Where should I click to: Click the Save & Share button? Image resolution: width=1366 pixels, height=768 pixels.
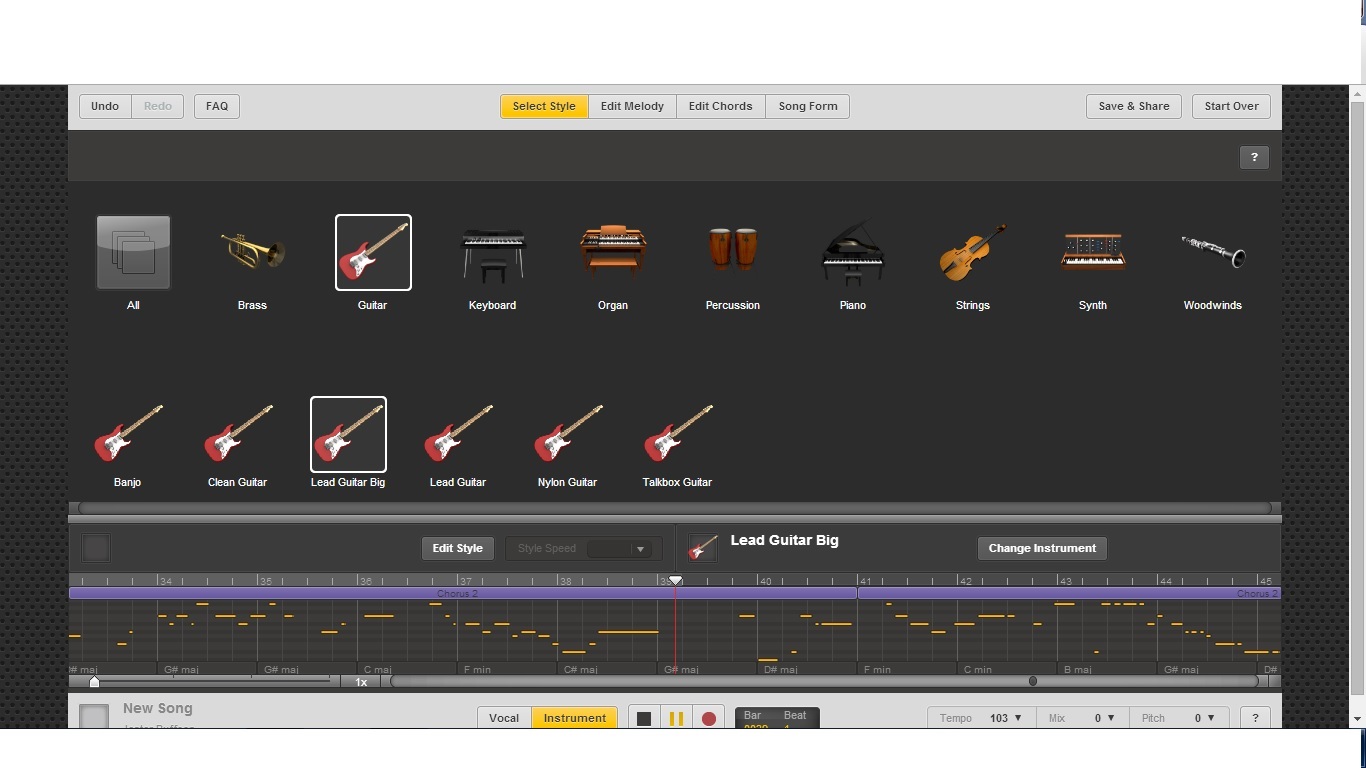pos(1133,106)
